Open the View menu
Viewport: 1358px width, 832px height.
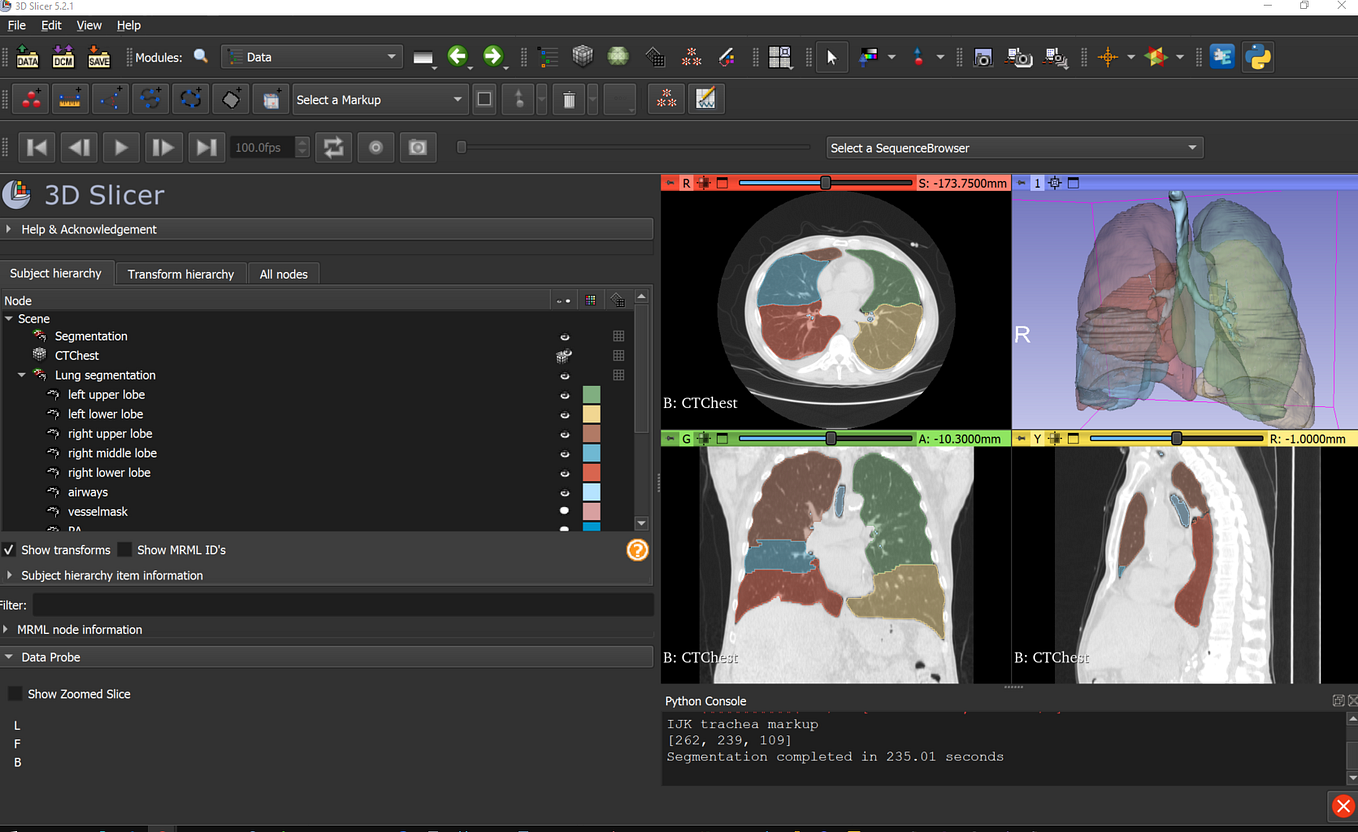(89, 25)
